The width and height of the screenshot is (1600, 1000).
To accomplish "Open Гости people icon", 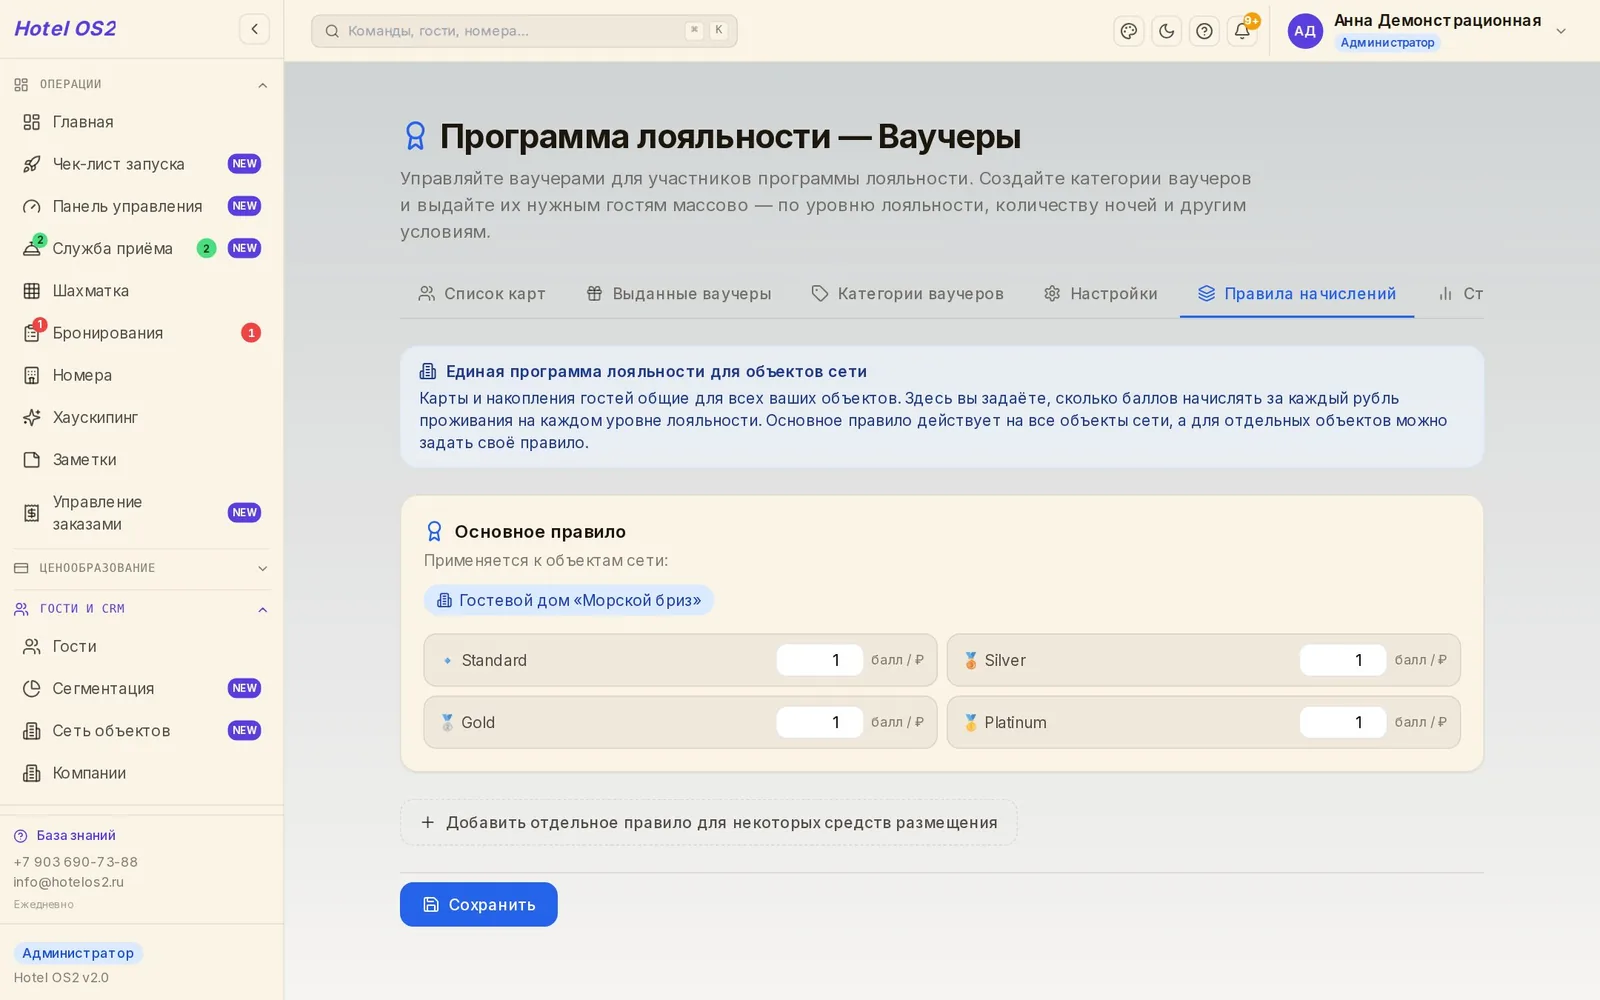I will [32, 646].
